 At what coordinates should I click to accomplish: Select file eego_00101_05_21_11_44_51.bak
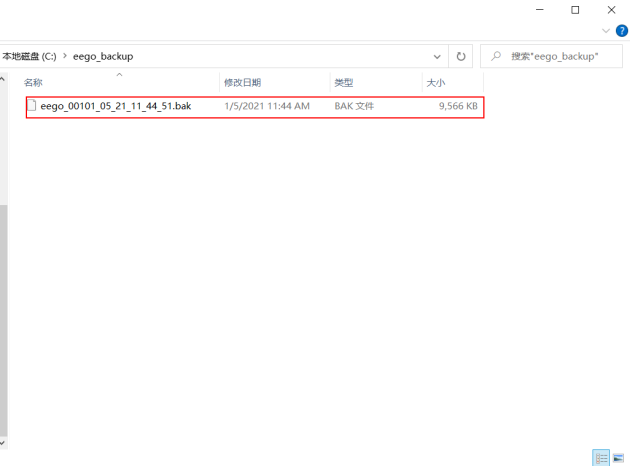point(255,107)
